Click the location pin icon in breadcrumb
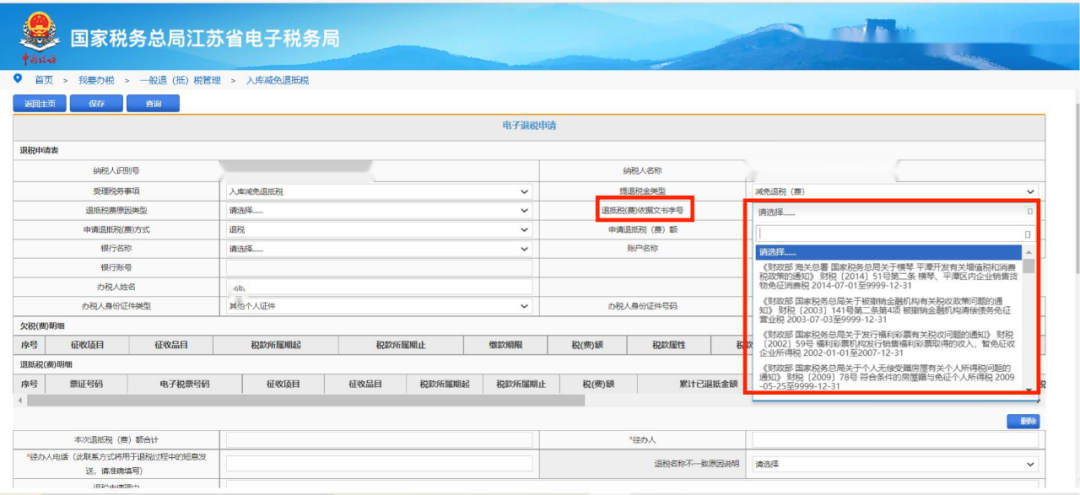1080x495 pixels. 18,78
